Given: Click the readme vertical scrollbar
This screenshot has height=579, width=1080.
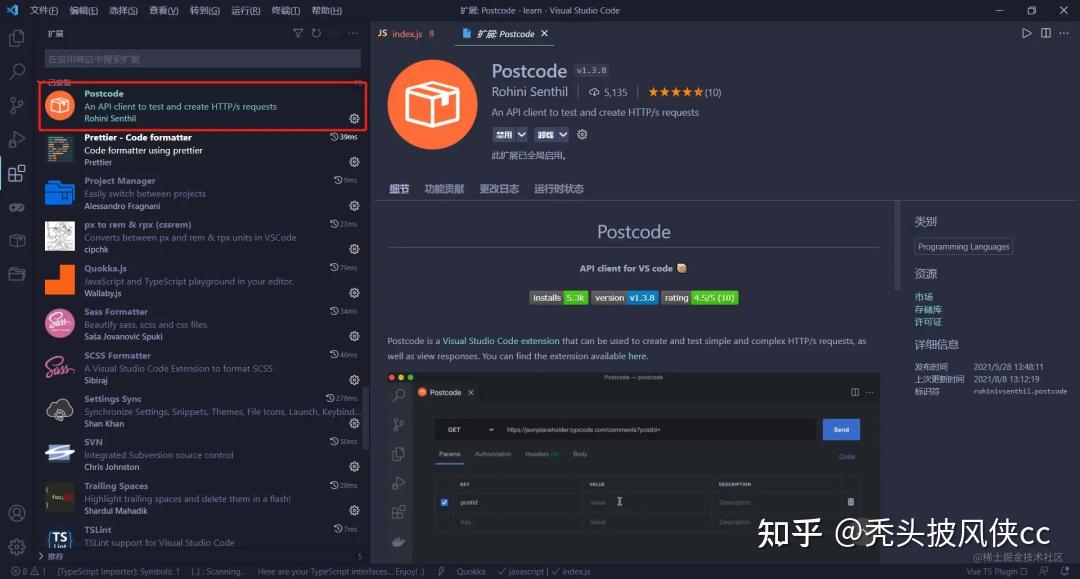Looking at the screenshot, I should point(897,245).
